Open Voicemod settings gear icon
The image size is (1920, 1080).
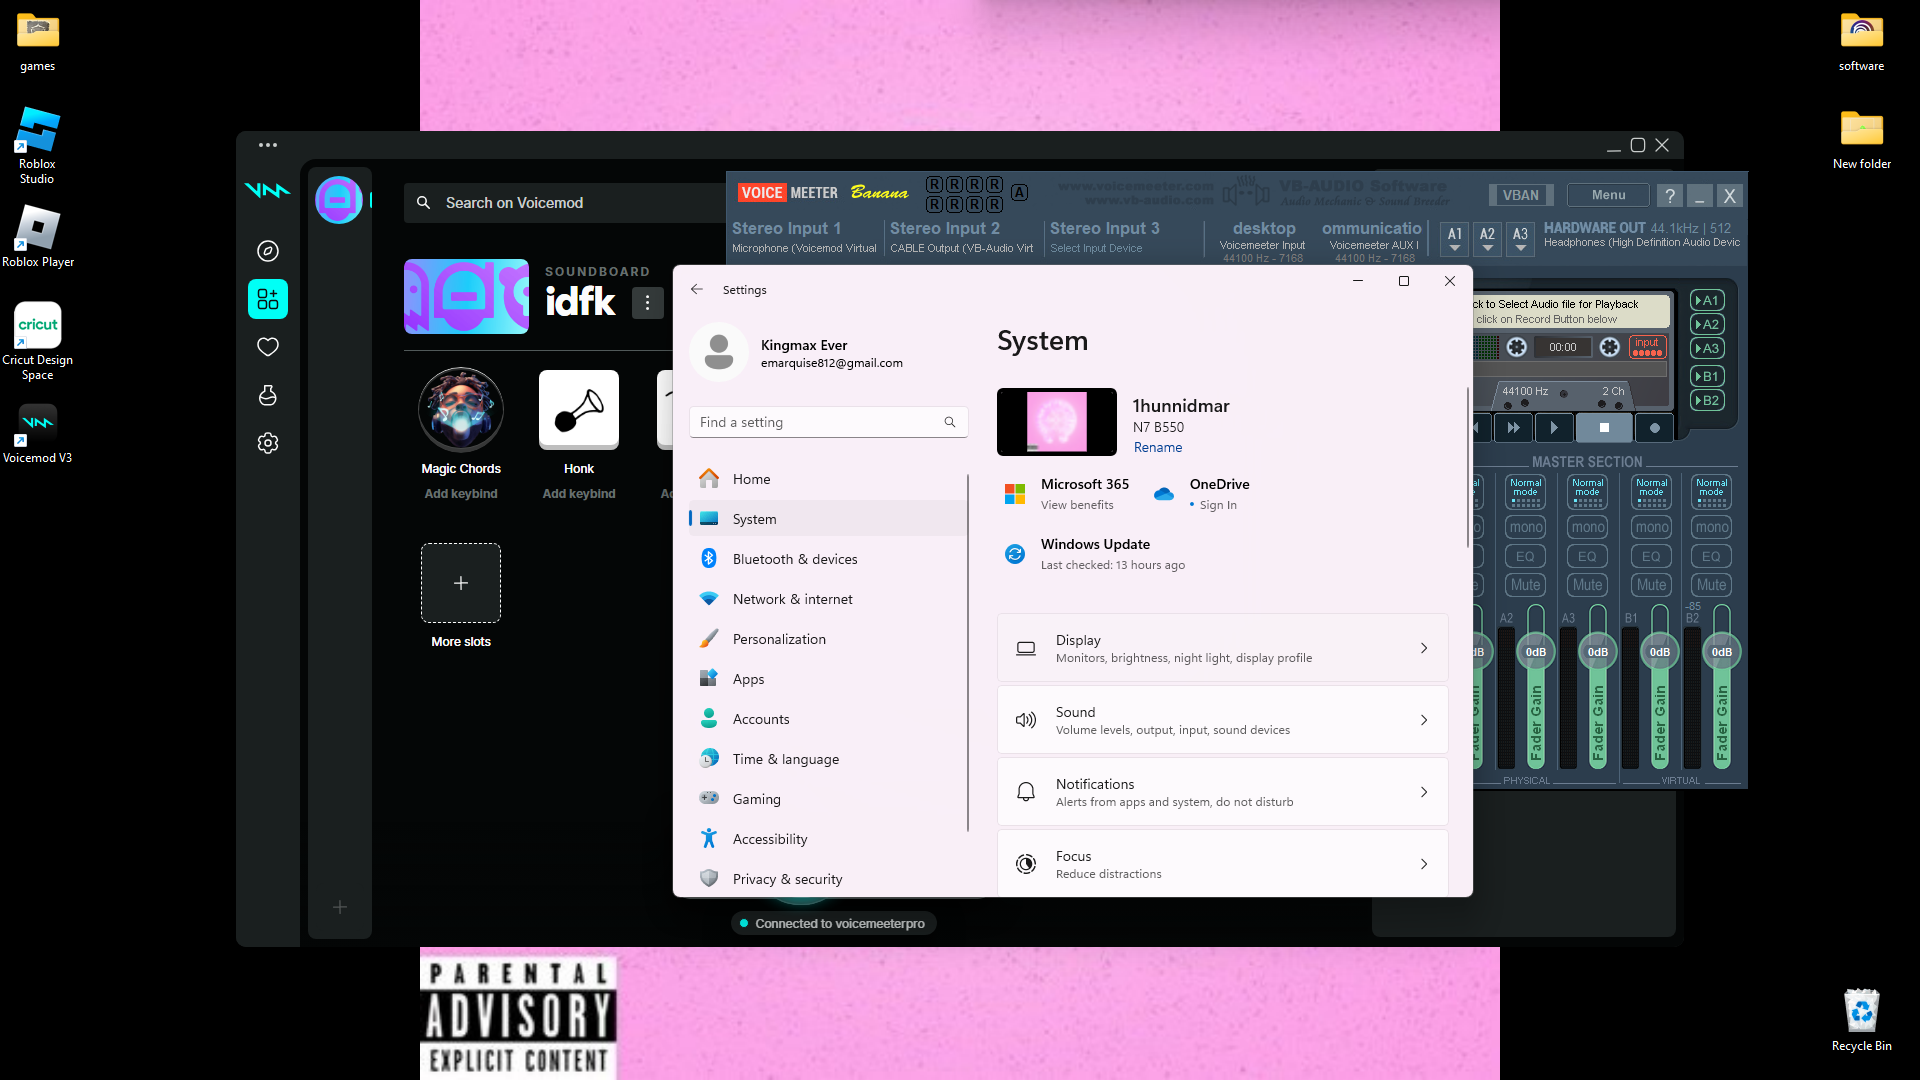(x=267, y=443)
